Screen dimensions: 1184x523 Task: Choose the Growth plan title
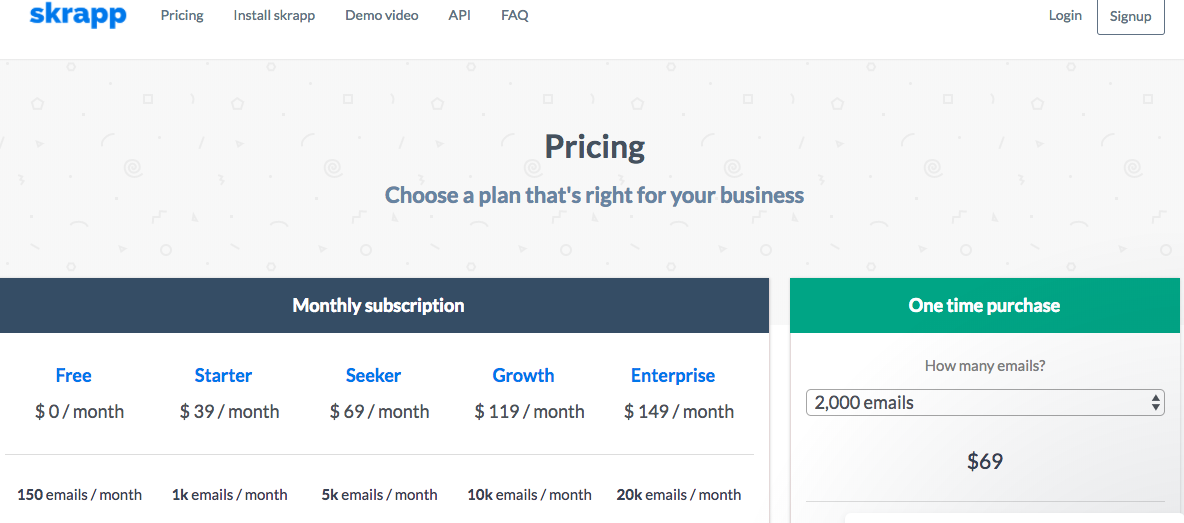pos(523,376)
